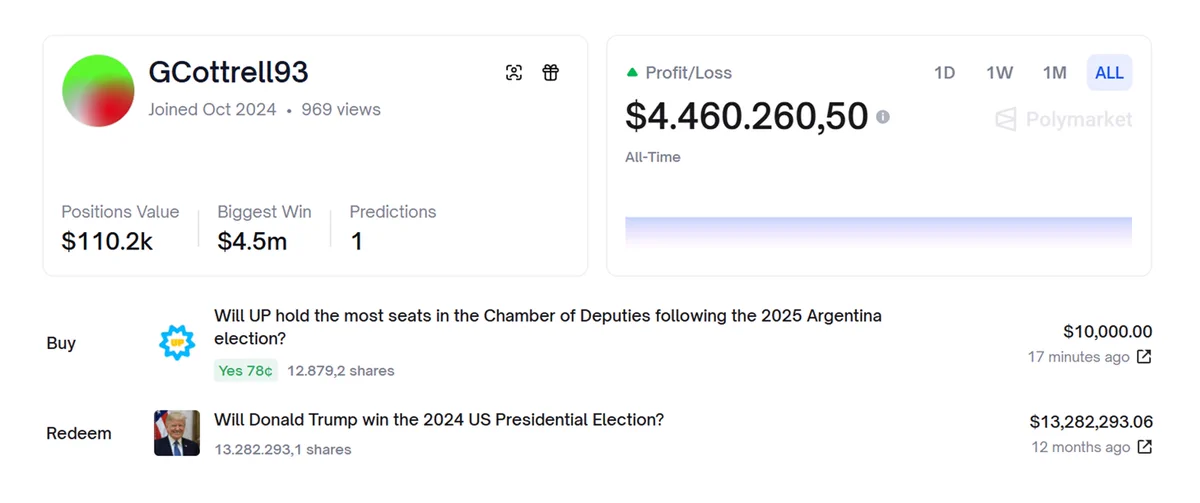Click the profit/loss chart area

pos(878,232)
